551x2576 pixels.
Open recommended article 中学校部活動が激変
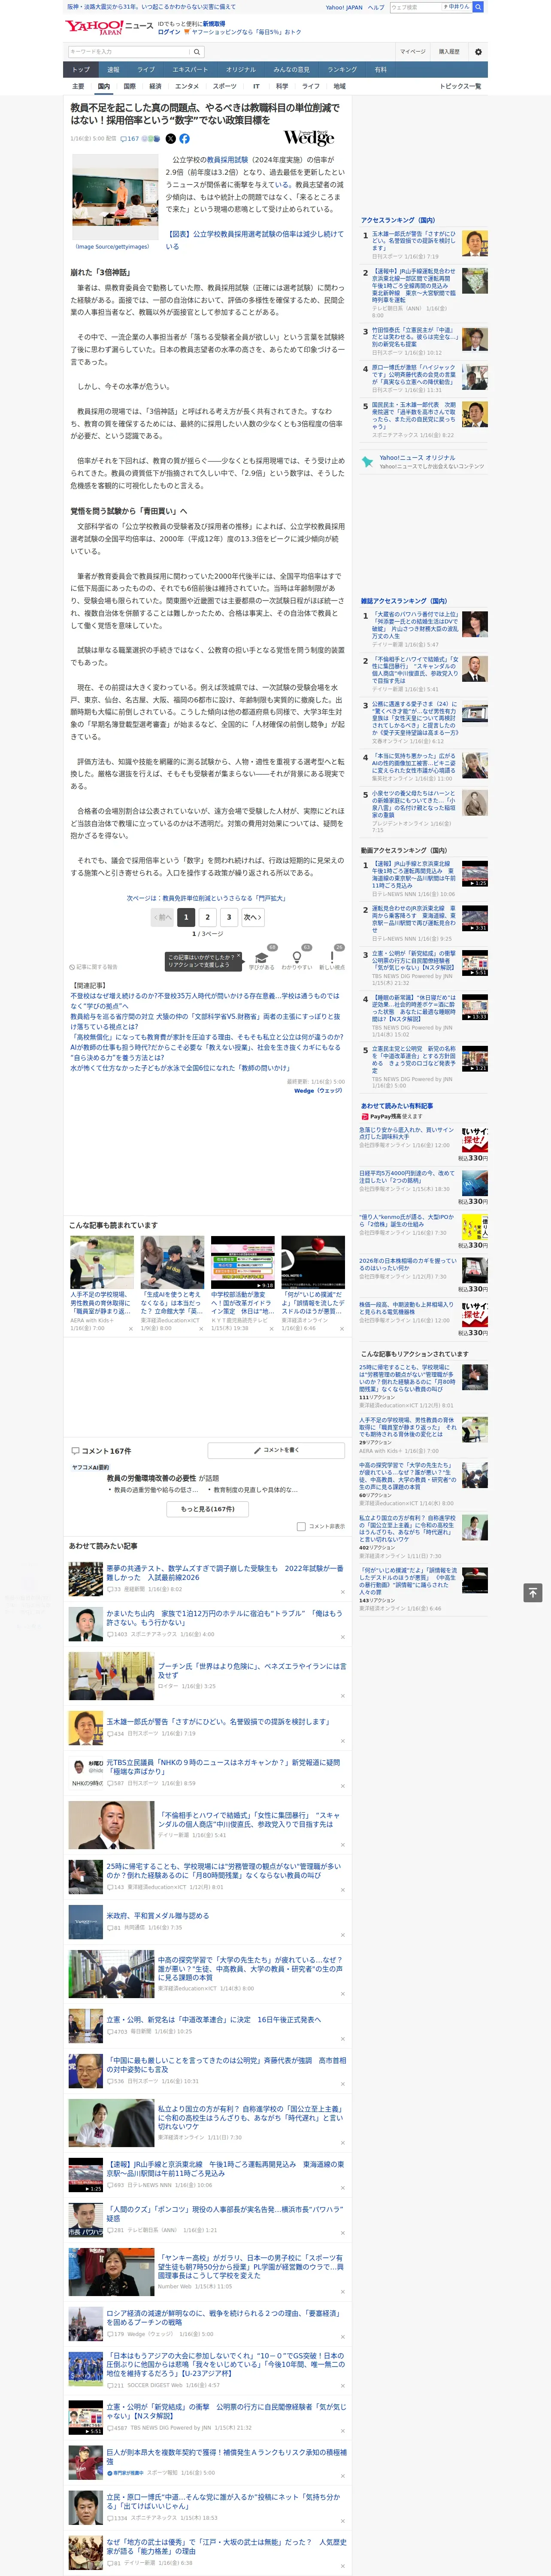(242, 1303)
